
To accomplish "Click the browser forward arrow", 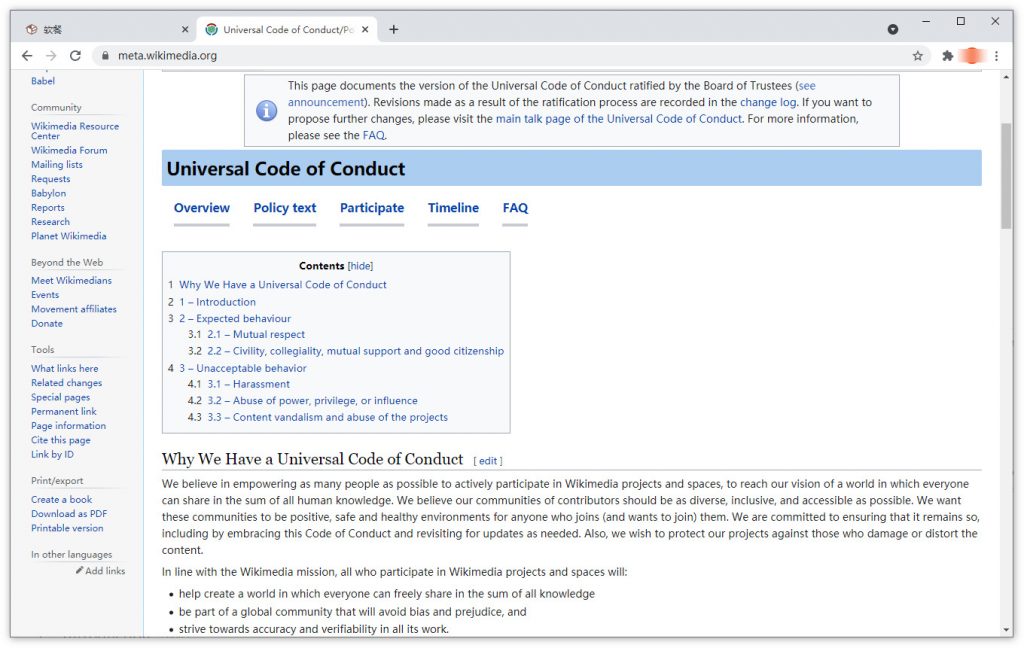I will (x=51, y=56).
